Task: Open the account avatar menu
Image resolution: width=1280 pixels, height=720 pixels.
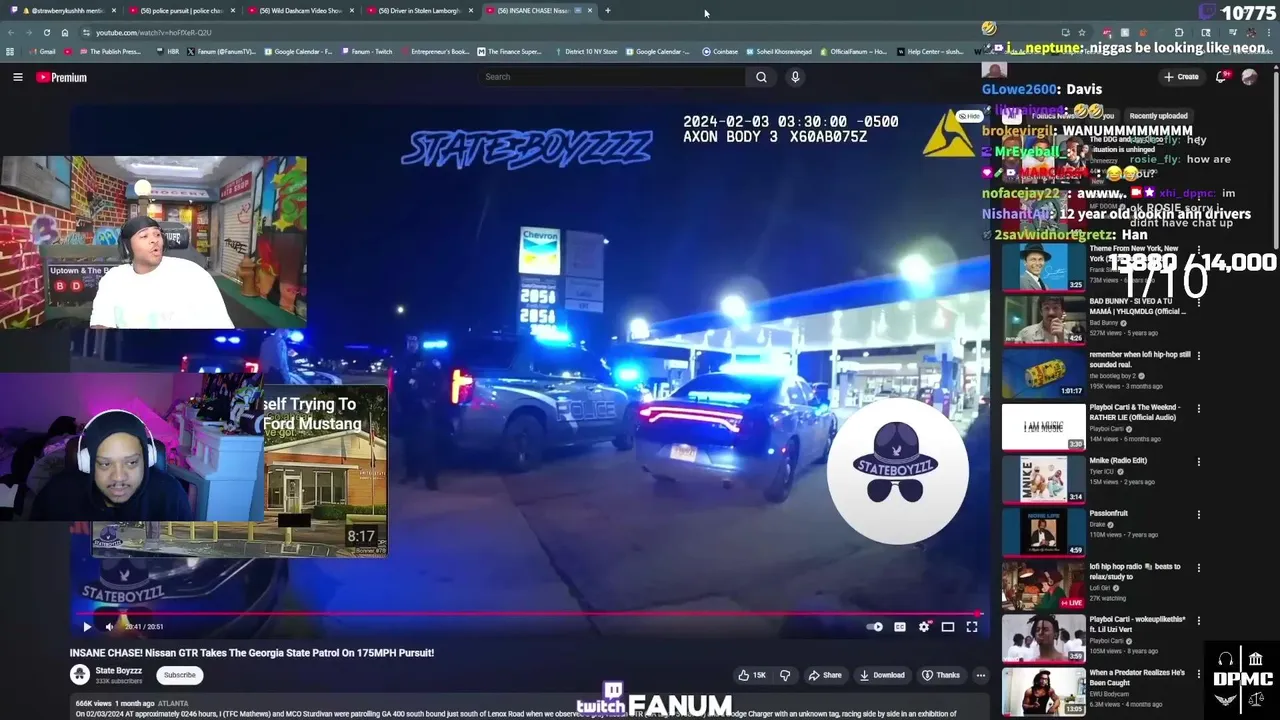Action: click(1249, 77)
